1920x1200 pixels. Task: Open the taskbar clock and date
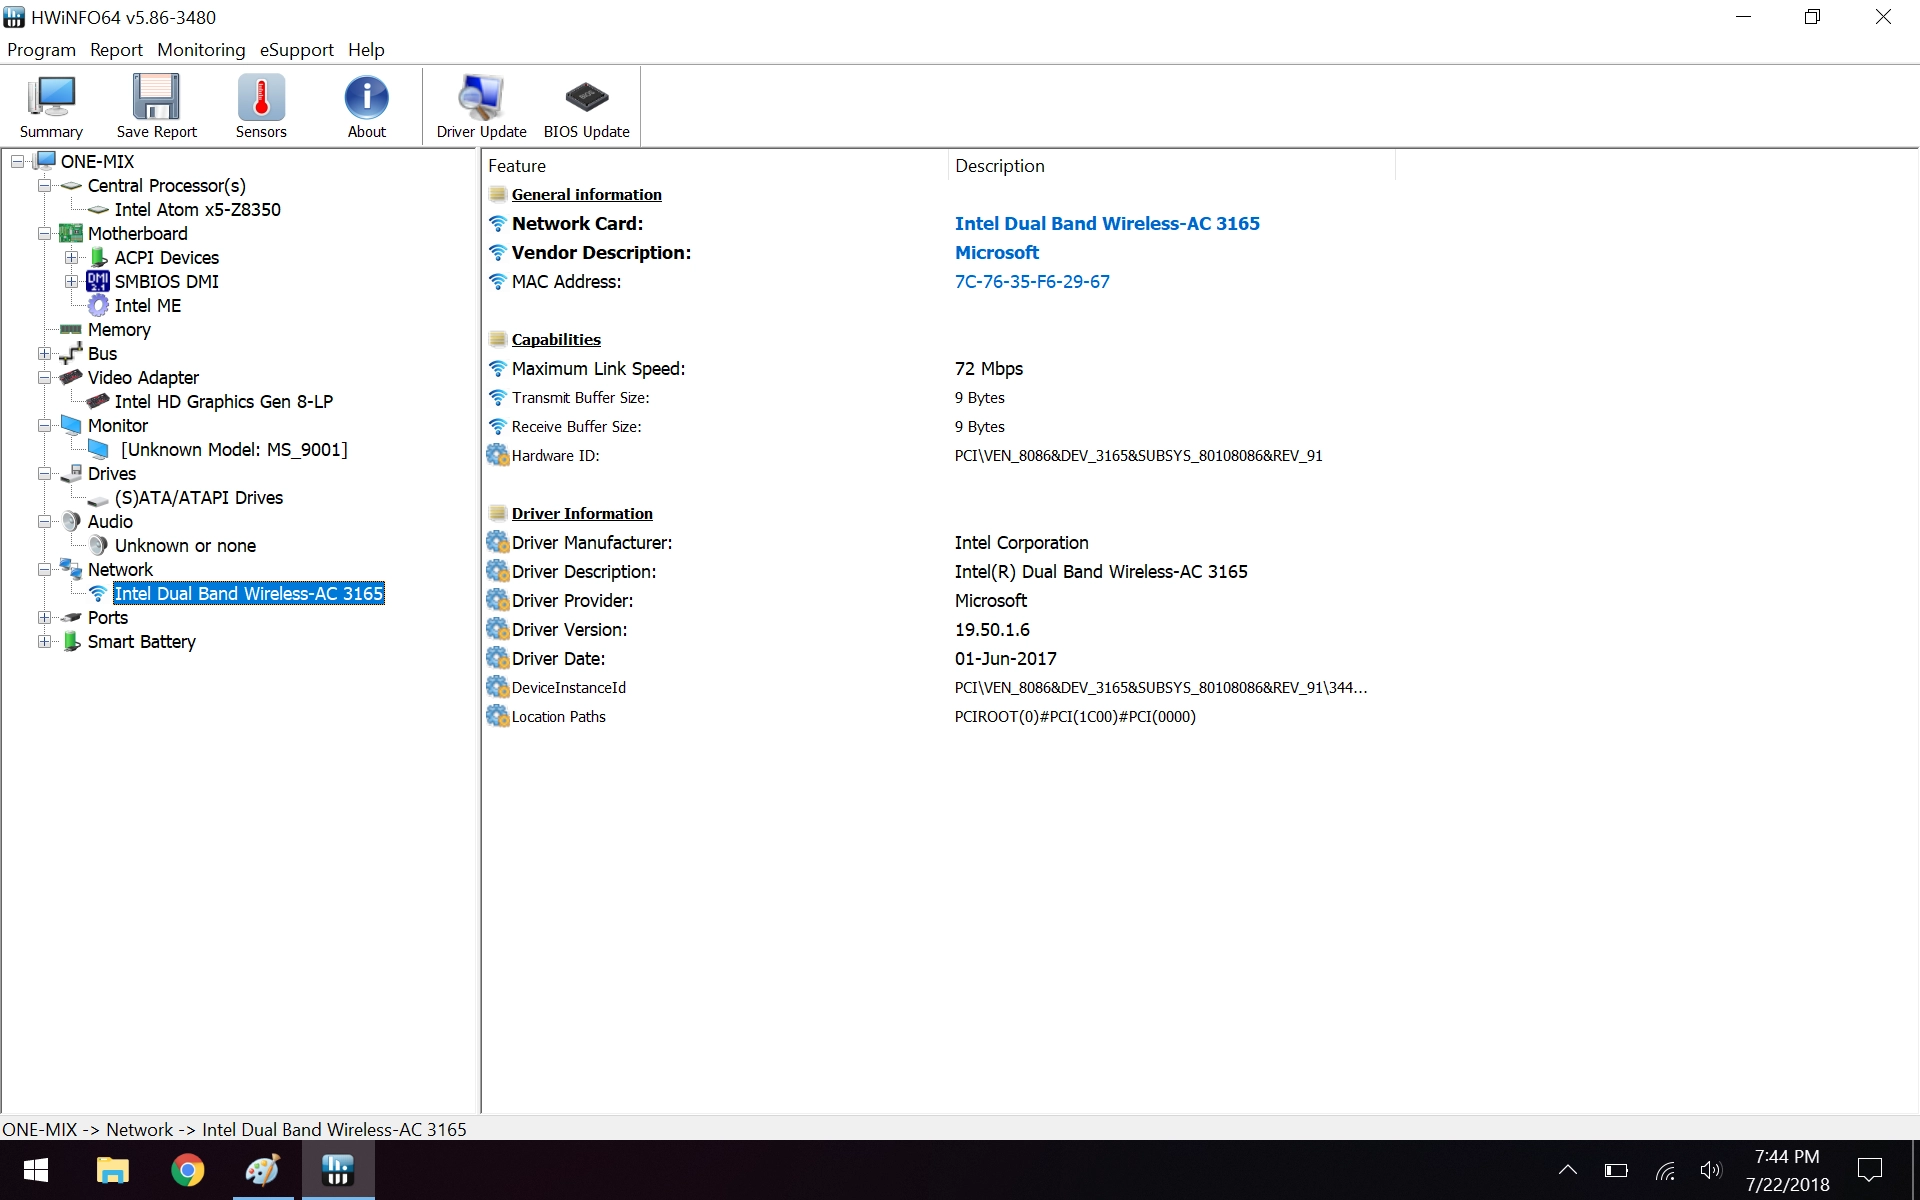pos(1788,1170)
